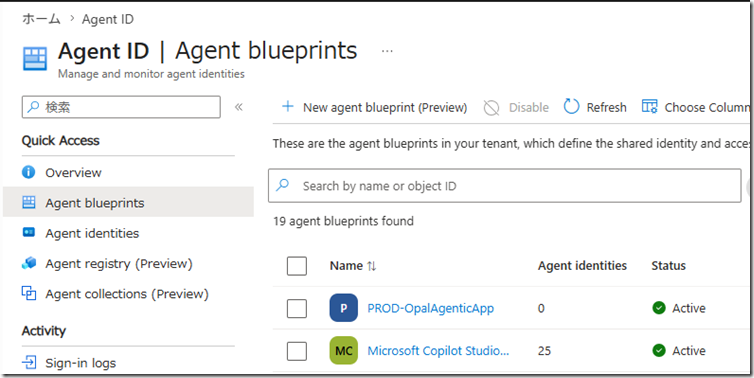754x378 pixels.
Task: Click the Agent registry cube icon
Action: click(x=29, y=263)
